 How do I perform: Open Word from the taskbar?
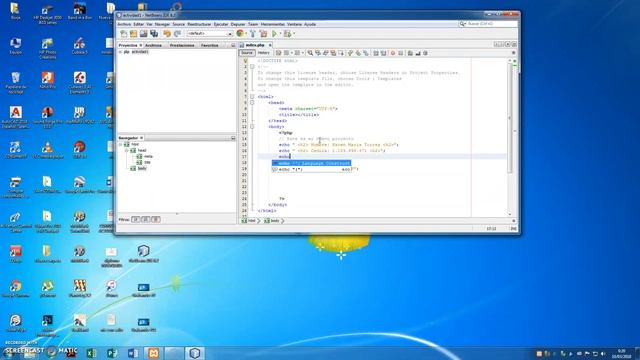point(133,353)
